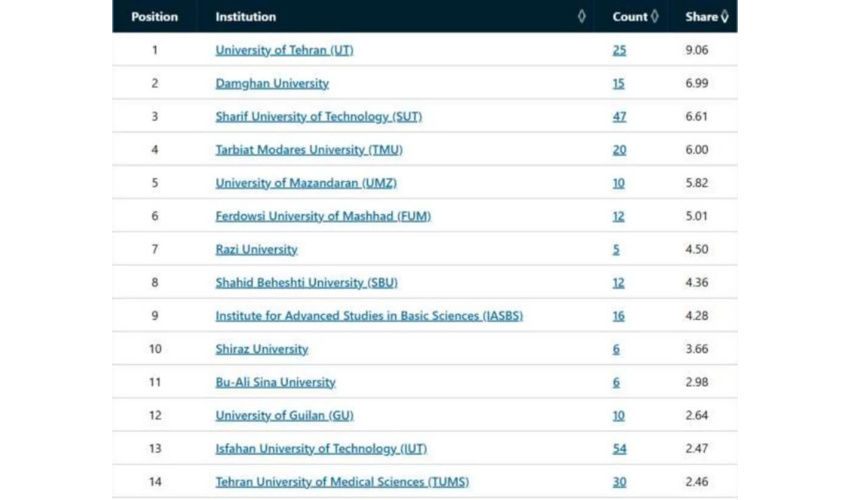Open Sharif University of Technology (SUT) link

pos(319,116)
